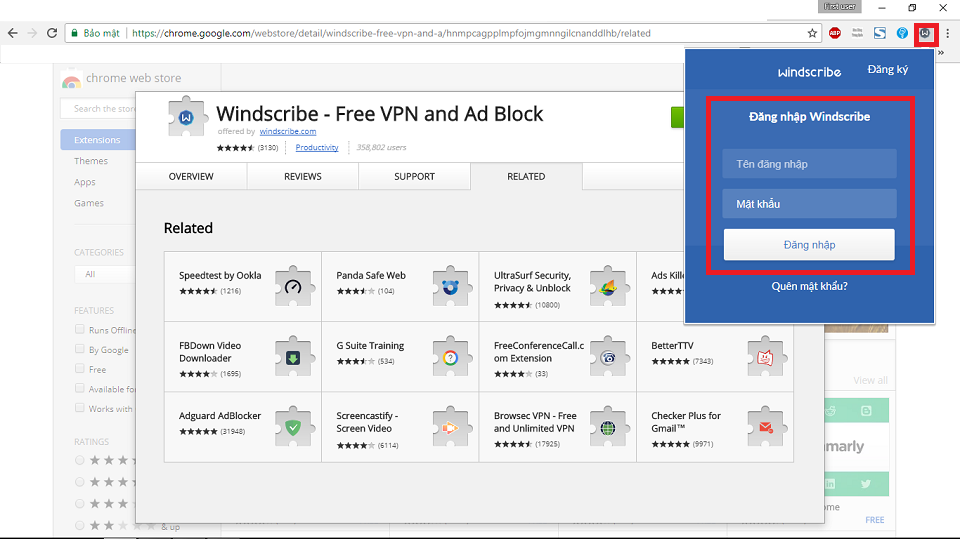Click the chrome web store rainbow logo
This screenshot has width=960, height=539.
coord(71,79)
